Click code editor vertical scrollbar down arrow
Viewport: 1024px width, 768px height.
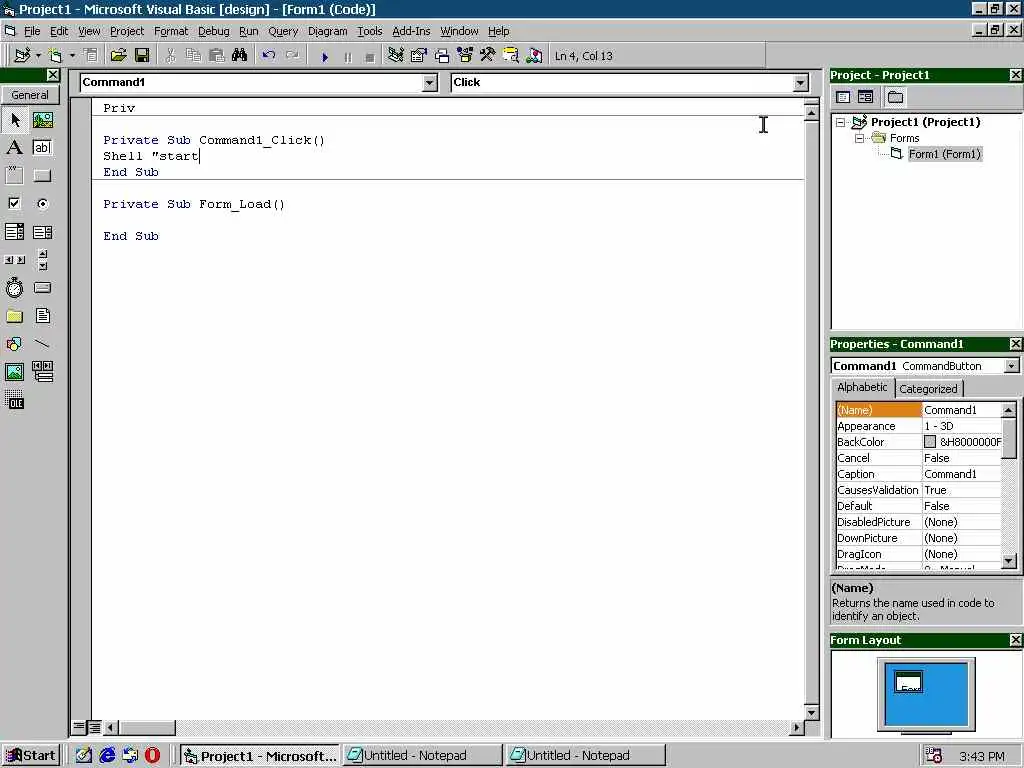811,712
